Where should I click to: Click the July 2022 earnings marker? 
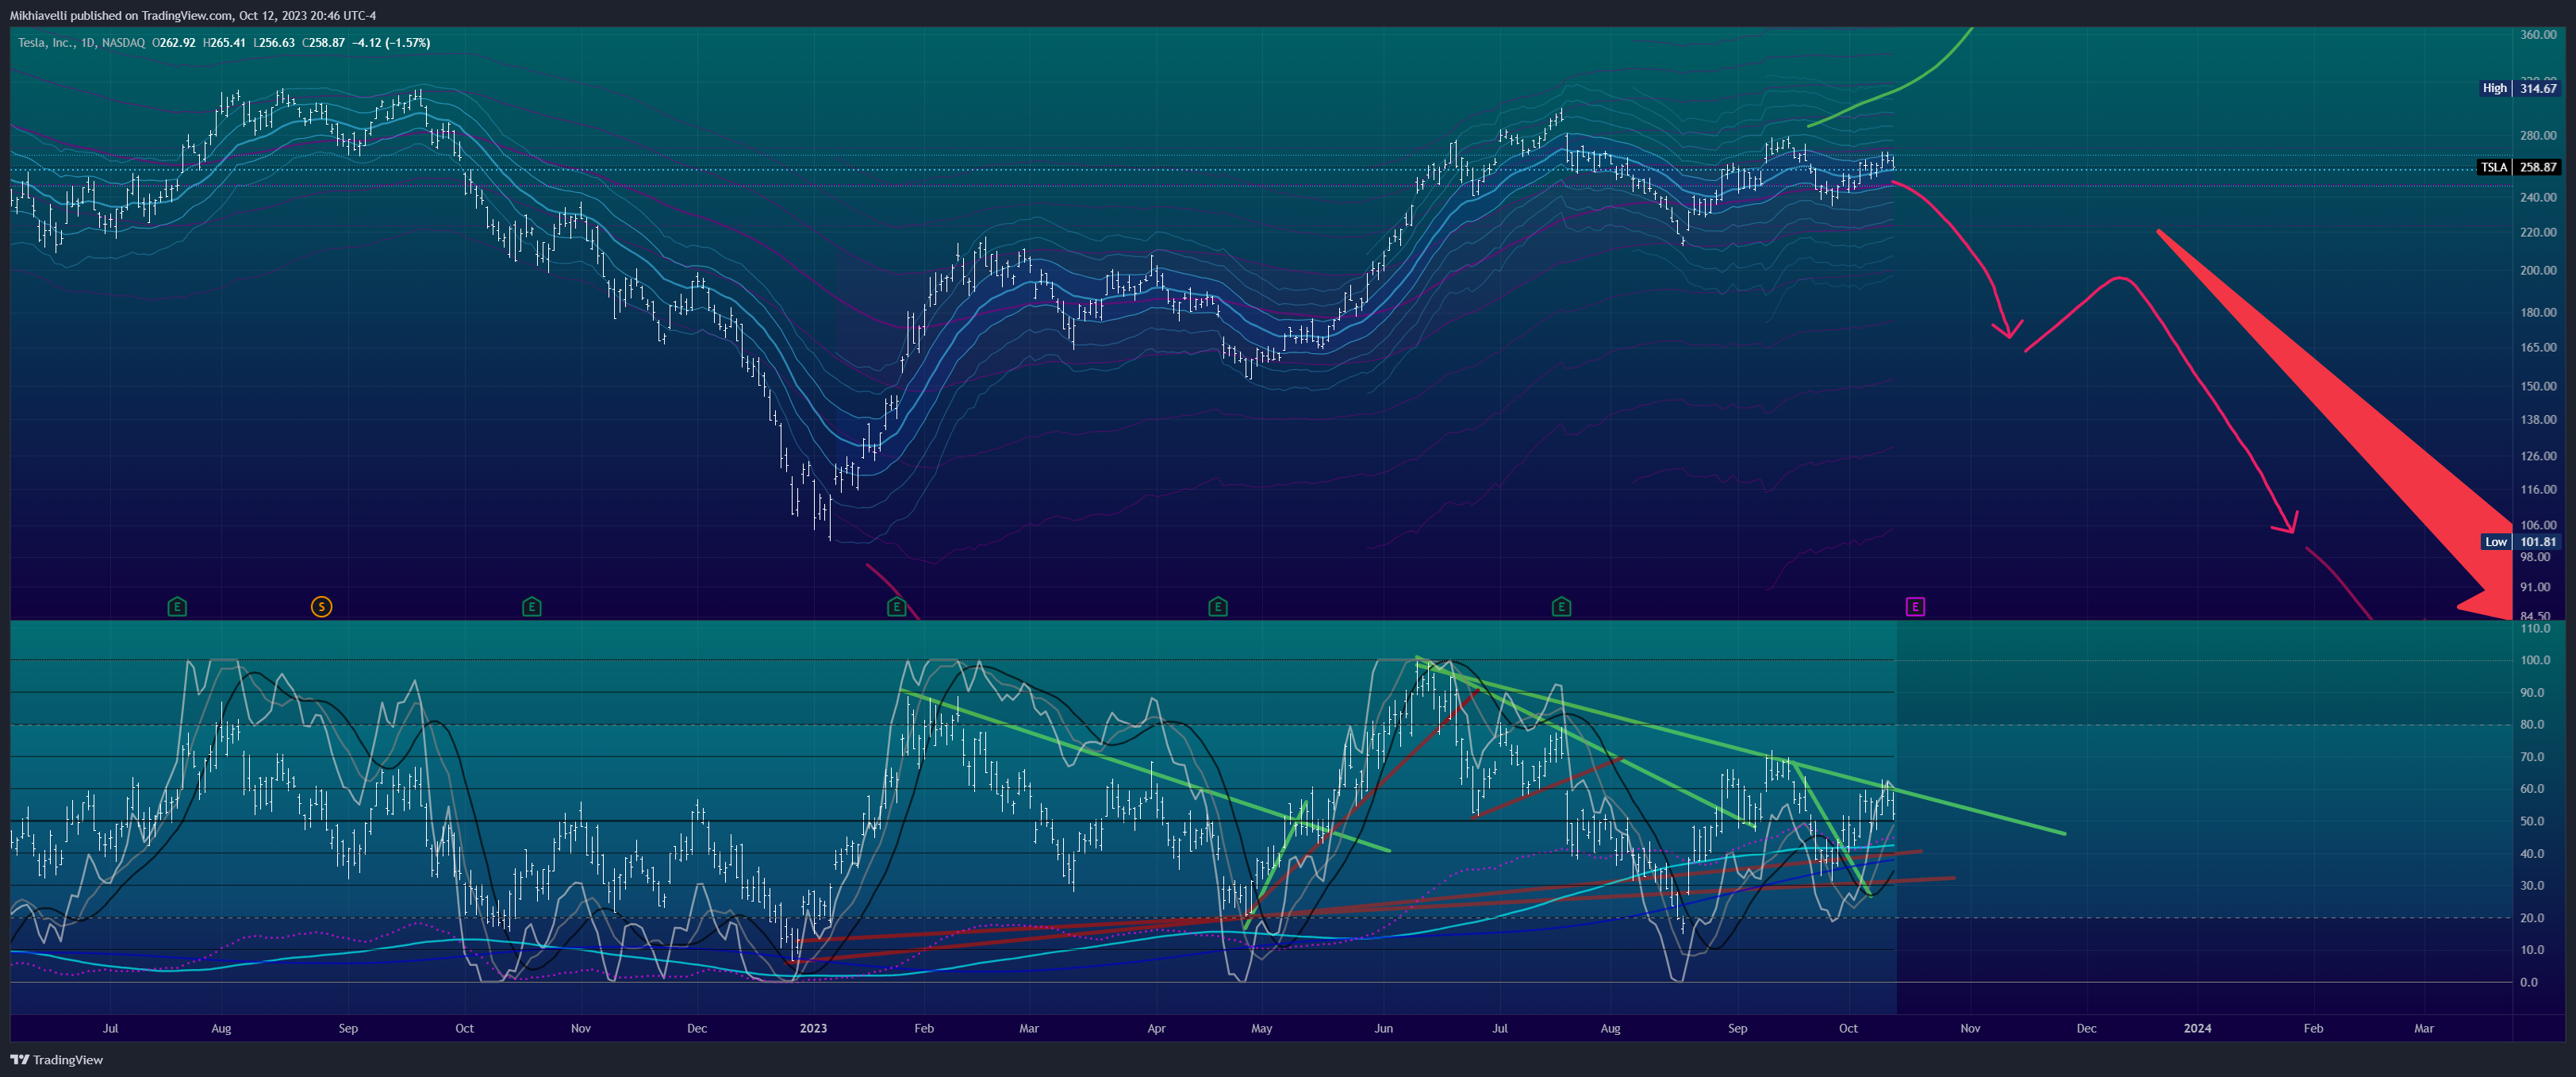[x=177, y=606]
